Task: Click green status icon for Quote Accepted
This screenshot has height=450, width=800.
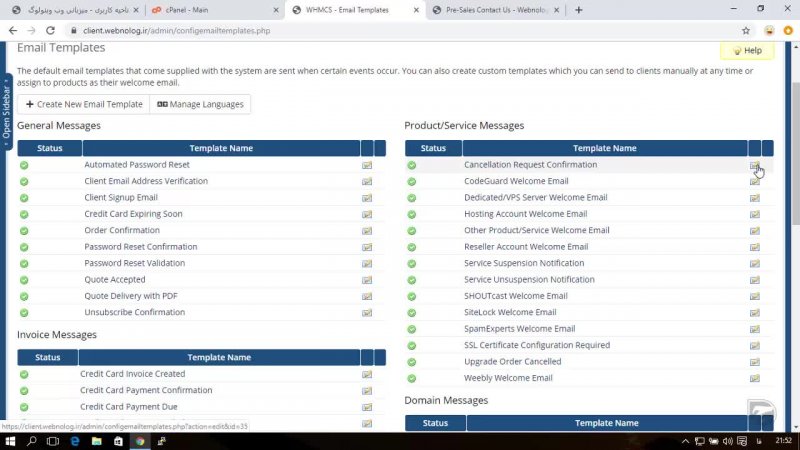Action: click(24, 280)
